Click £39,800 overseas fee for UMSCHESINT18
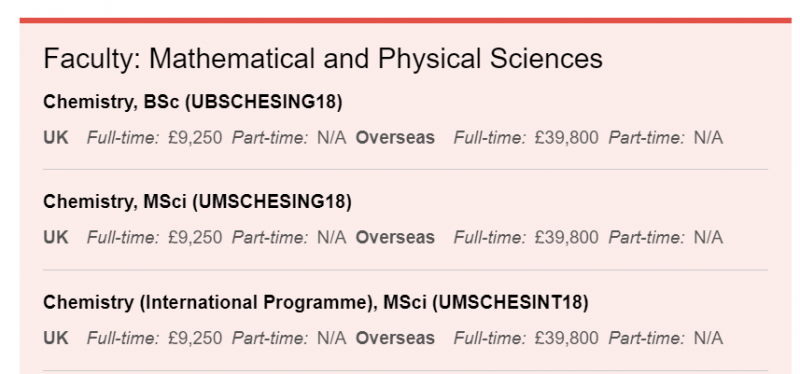This screenshot has width=800, height=374. click(566, 338)
